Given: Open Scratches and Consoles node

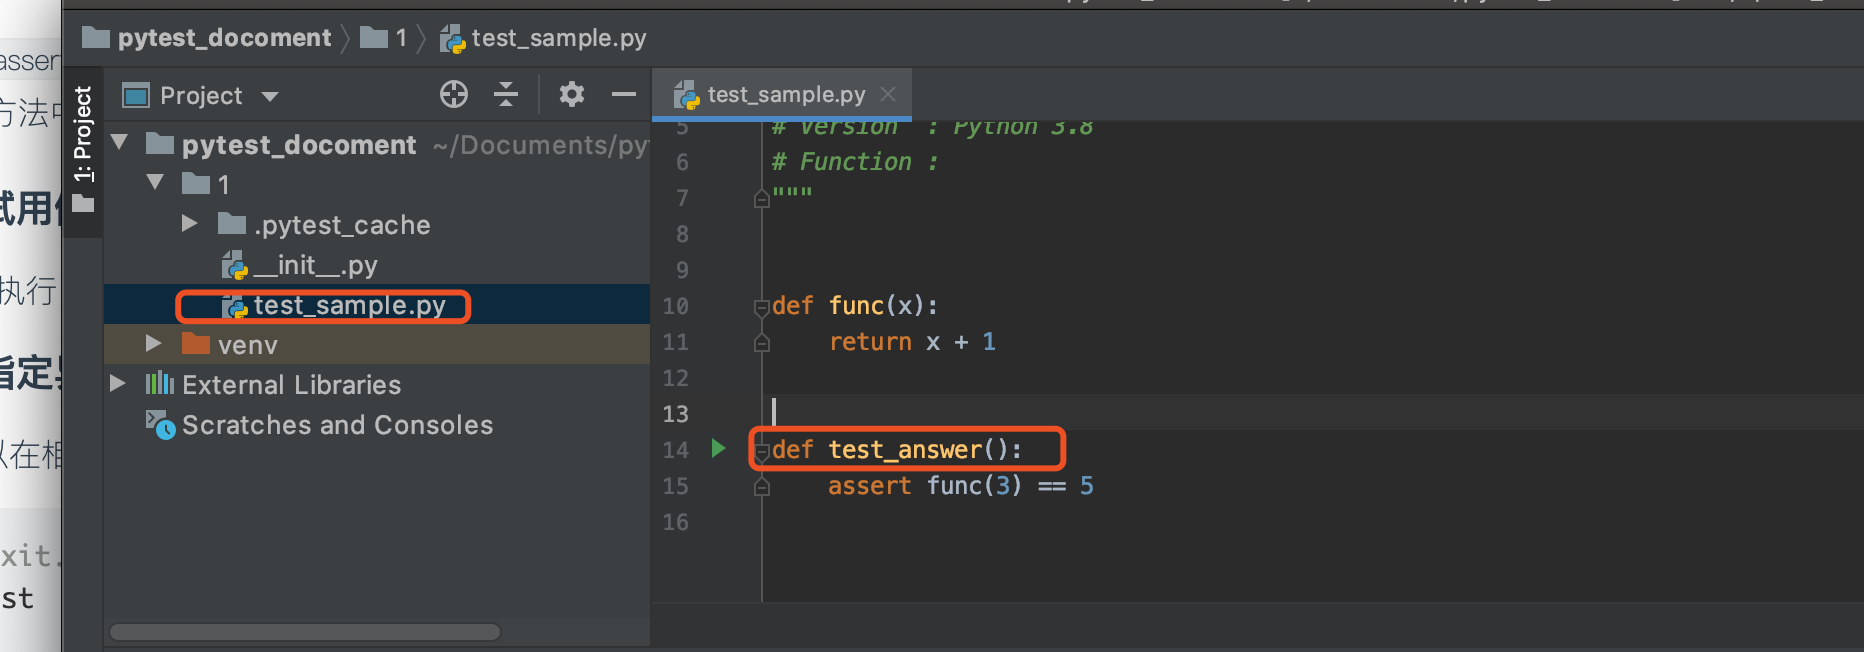Looking at the screenshot, I should (337, 425).
